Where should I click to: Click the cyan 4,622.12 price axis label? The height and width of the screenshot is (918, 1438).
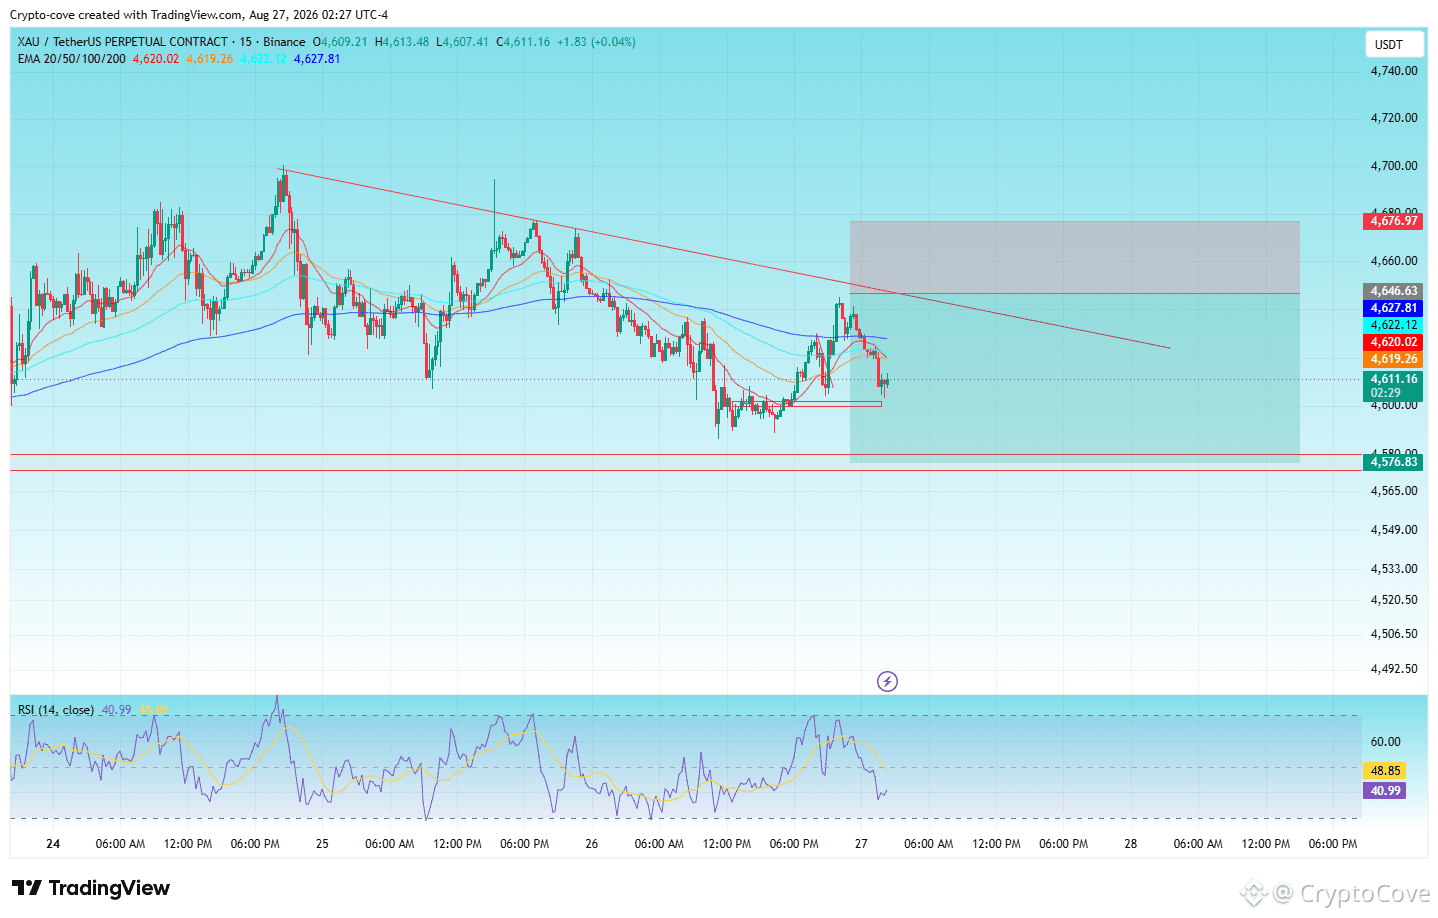(1393, 325)
